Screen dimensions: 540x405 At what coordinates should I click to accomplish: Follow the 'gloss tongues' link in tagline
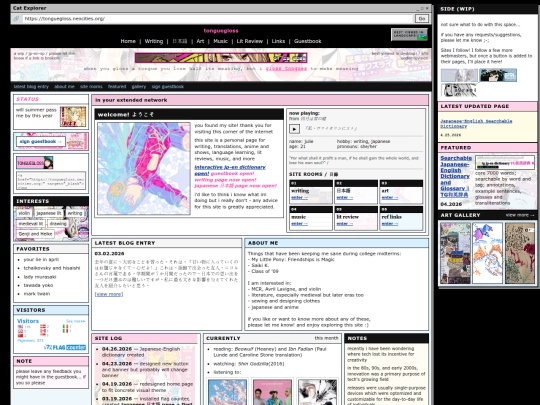click(x=286, y=69)
